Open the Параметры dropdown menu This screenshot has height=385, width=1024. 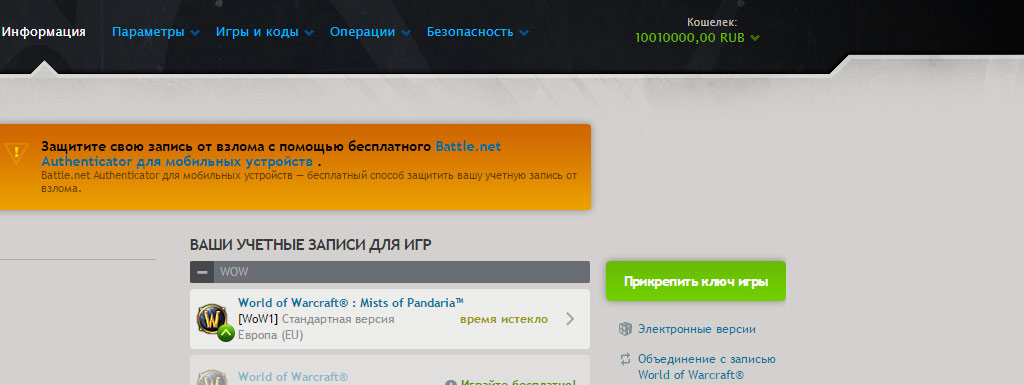(x=155, y=32)
